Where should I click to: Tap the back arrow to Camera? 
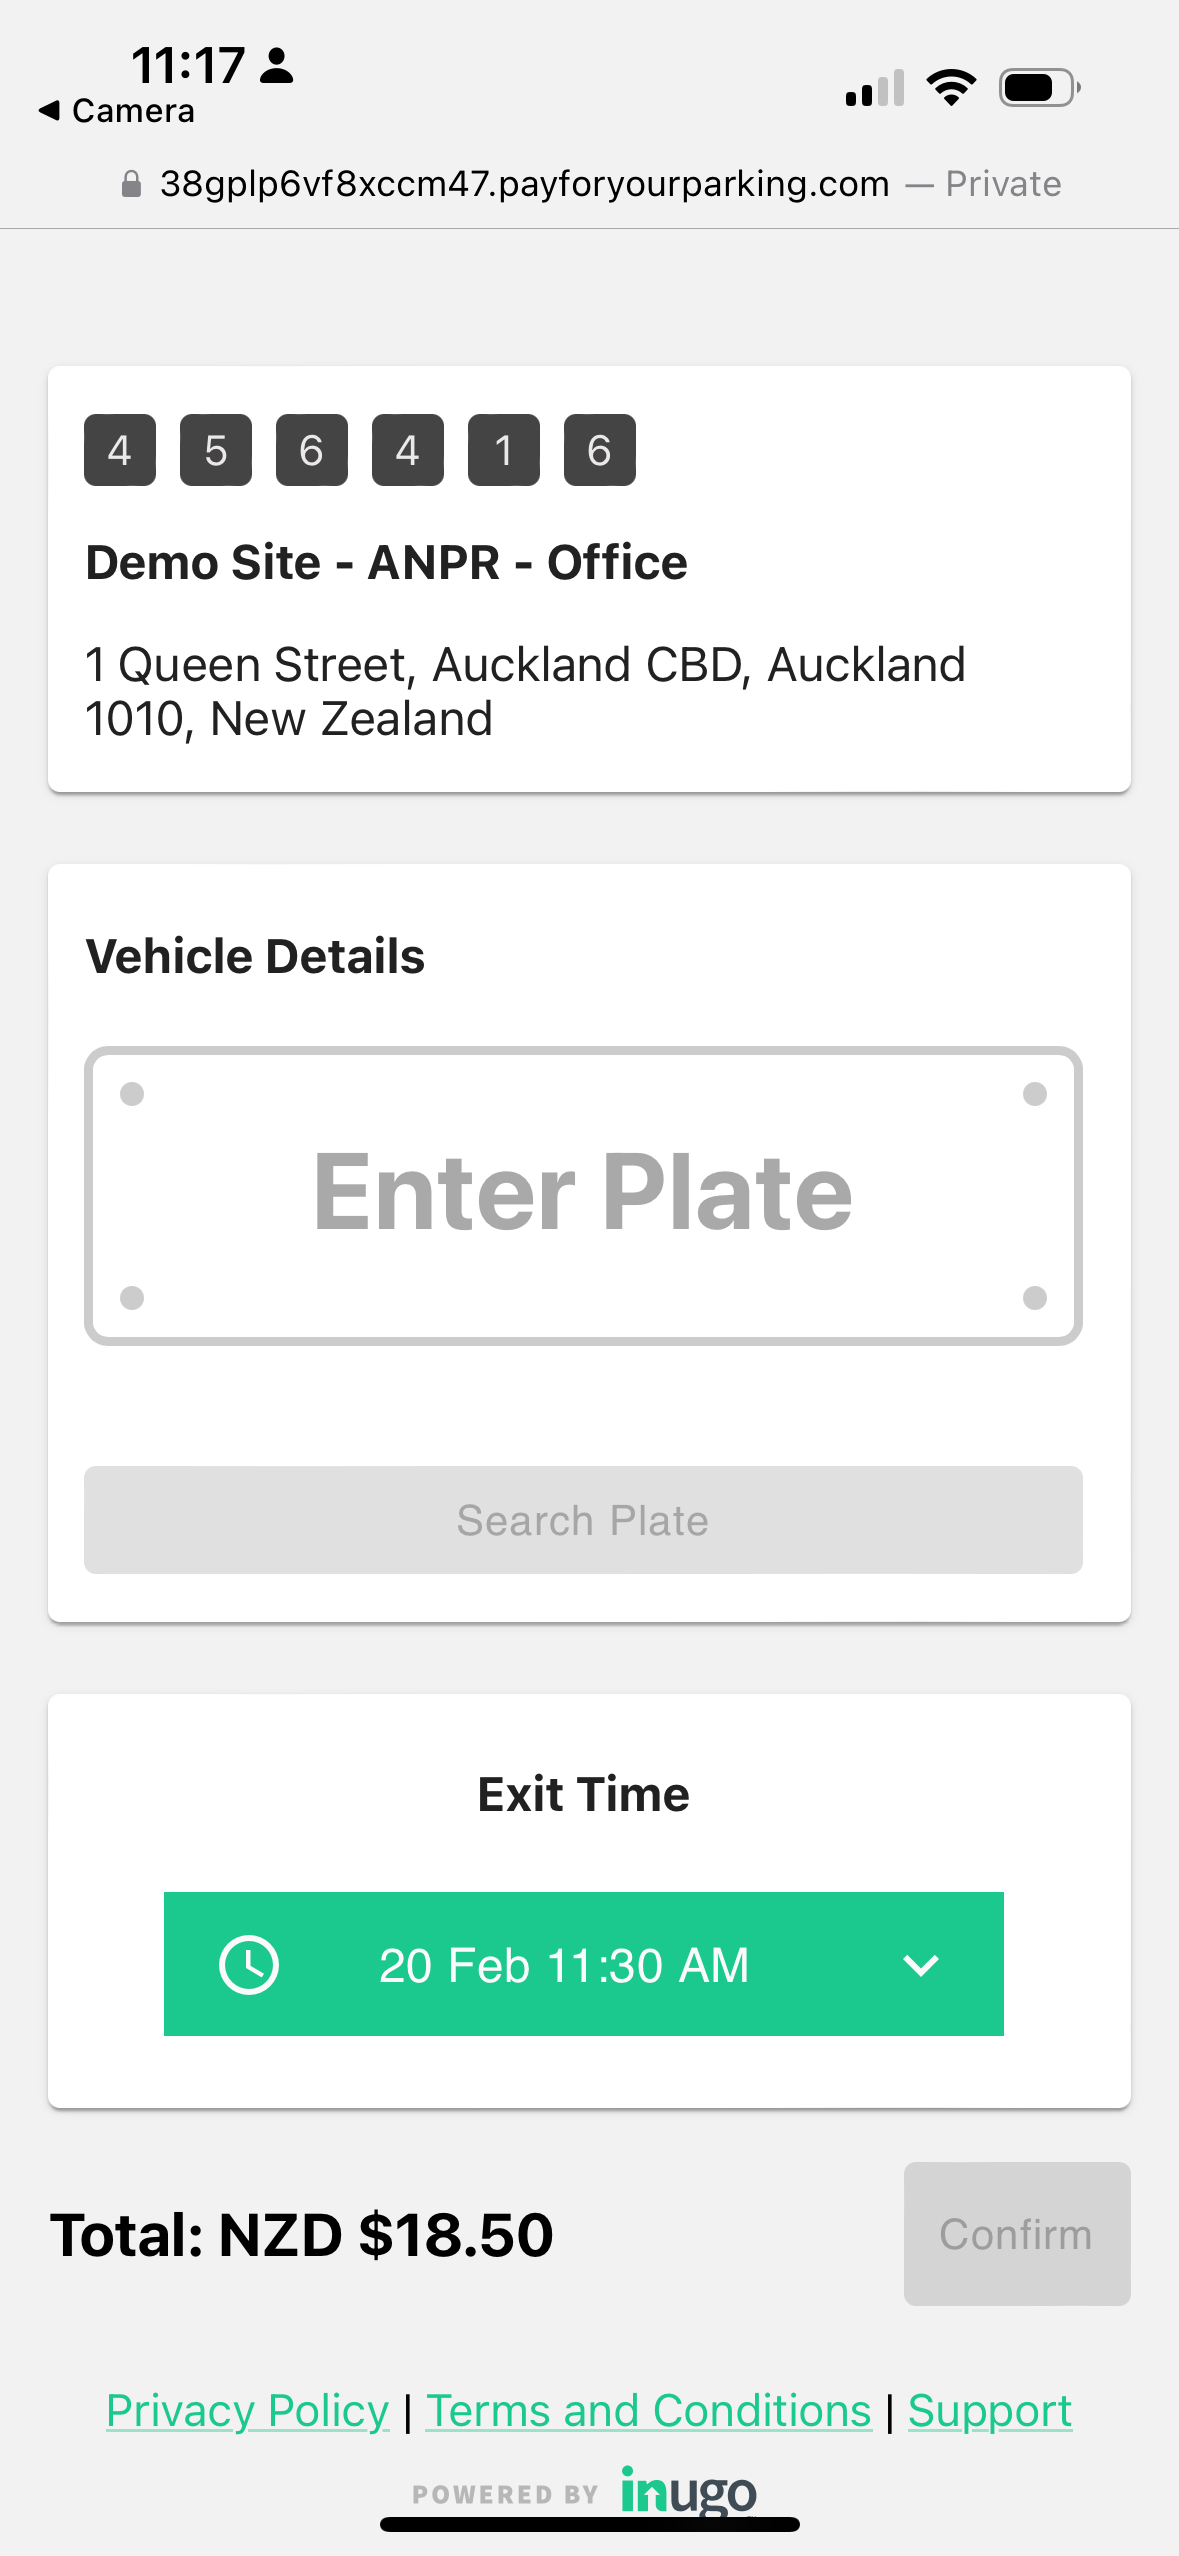tap(50, 111)
